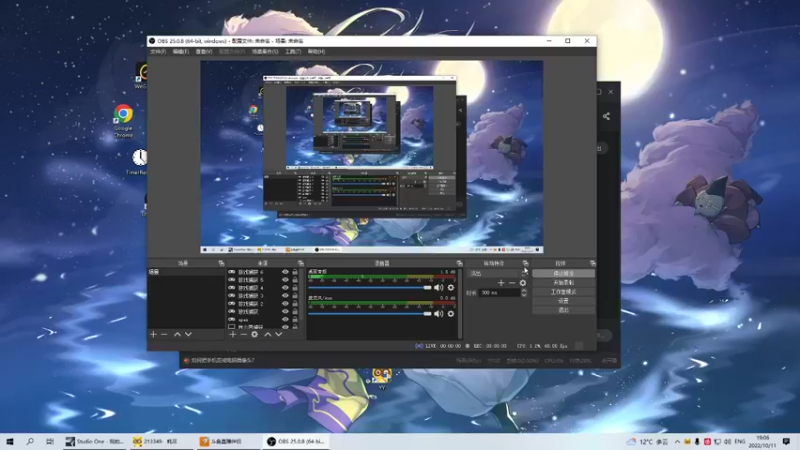Open transition properties with the gear icon
Viewport: 800px width, 450px height.
point(522,283)
